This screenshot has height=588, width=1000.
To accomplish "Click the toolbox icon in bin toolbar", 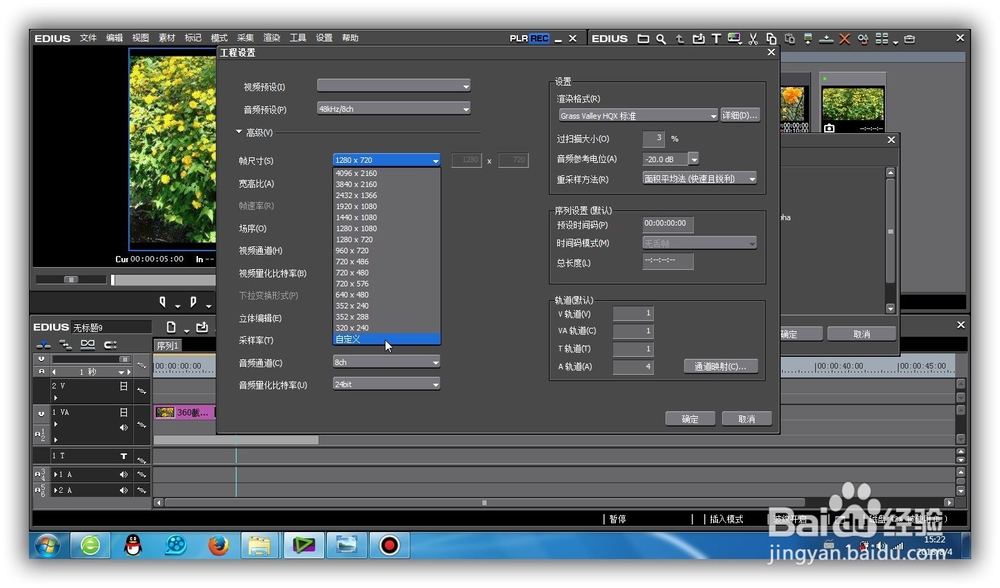I will tap(909, 39).
